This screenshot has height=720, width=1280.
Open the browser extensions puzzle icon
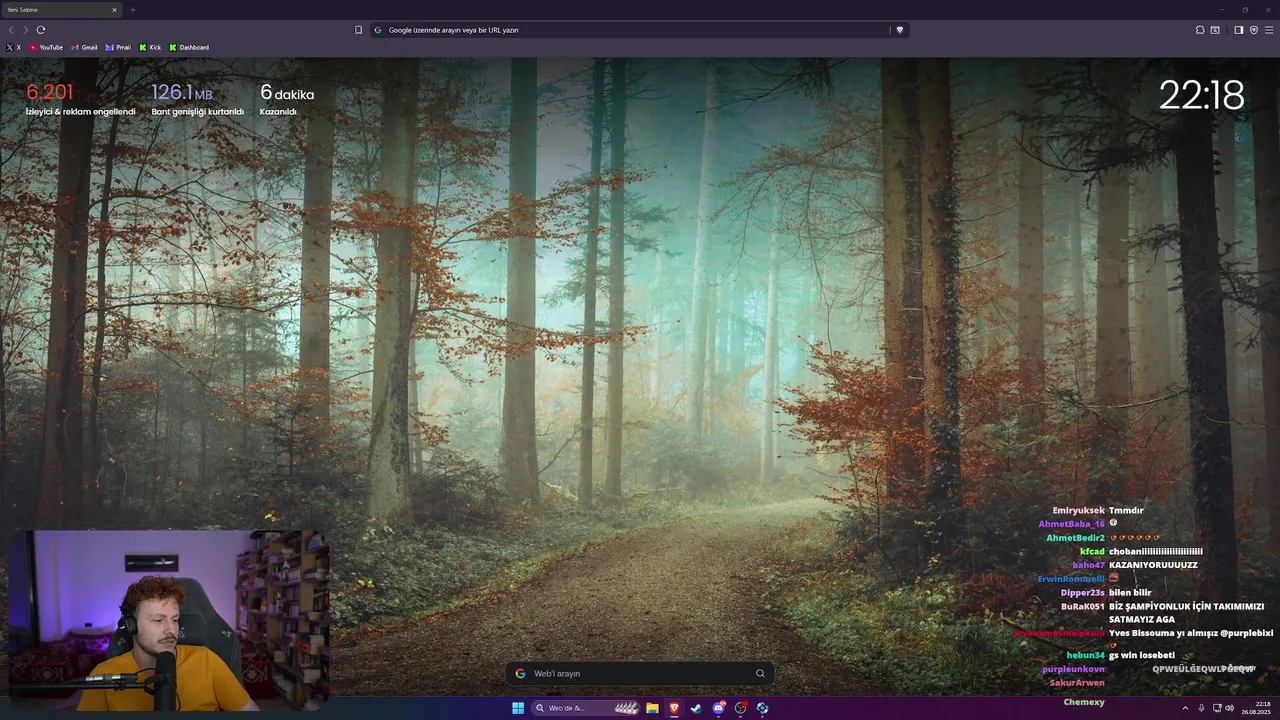coord(1200,30)
